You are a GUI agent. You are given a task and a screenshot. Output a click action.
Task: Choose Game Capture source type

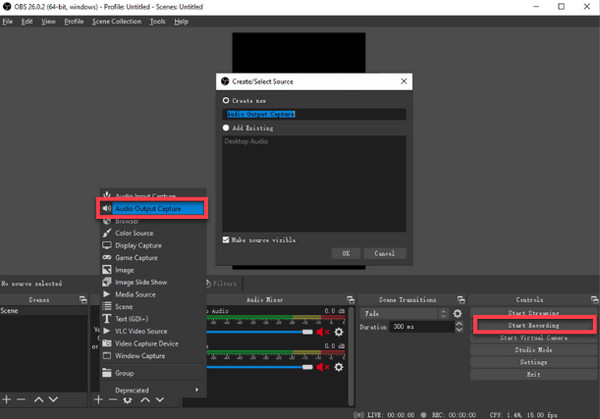point(136,258)
